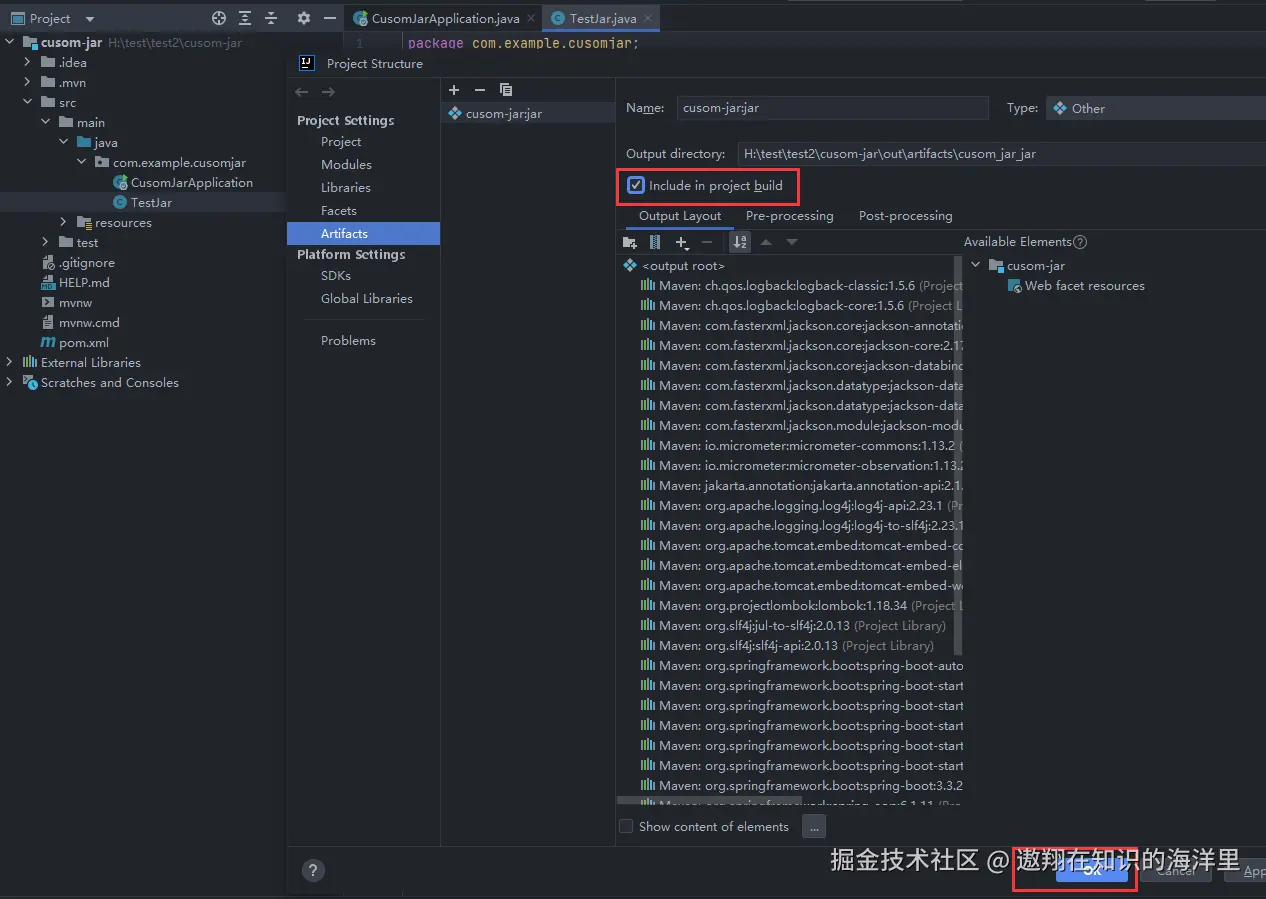Create a directory with the new folder icon

630,242
